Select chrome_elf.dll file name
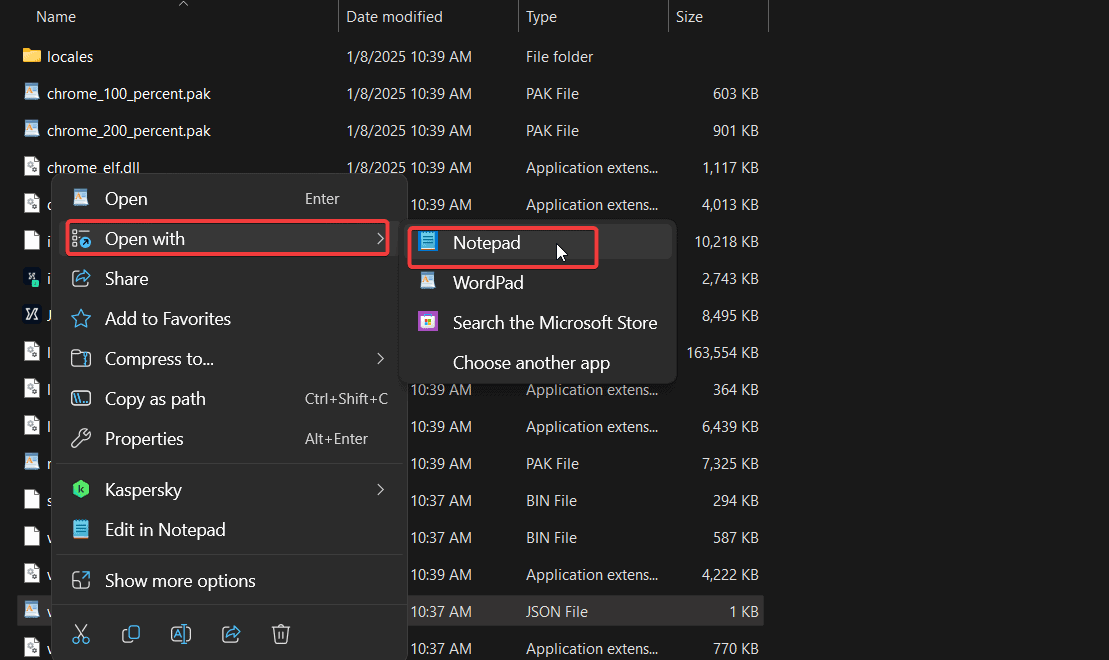 93,168
